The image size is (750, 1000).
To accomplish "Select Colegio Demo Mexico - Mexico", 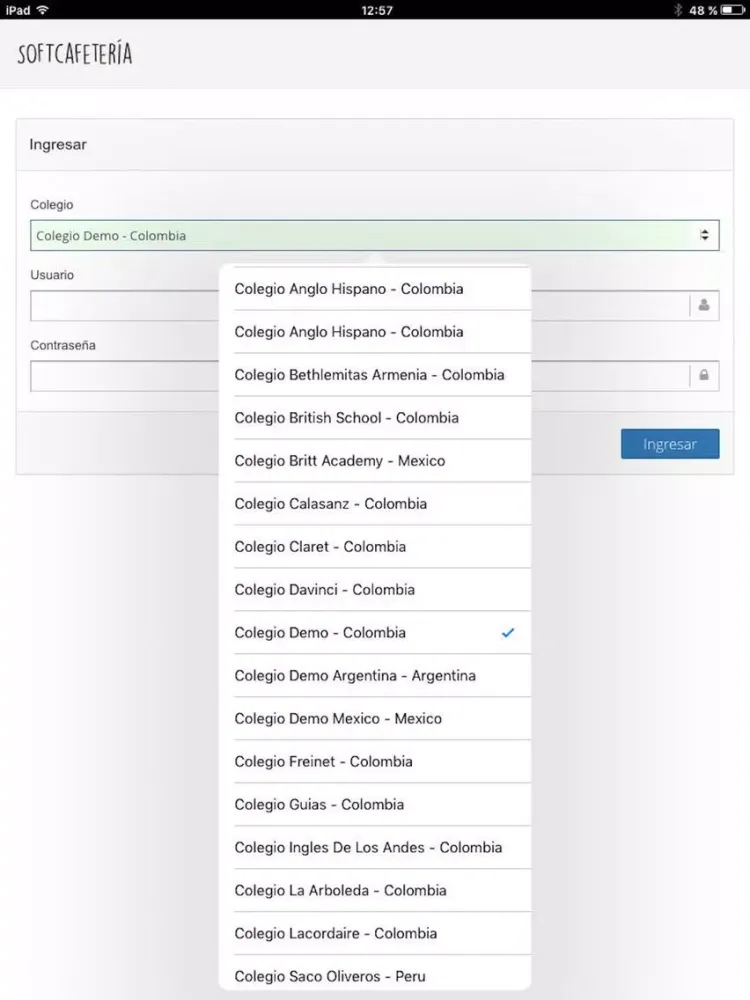I will click(338, 719).
